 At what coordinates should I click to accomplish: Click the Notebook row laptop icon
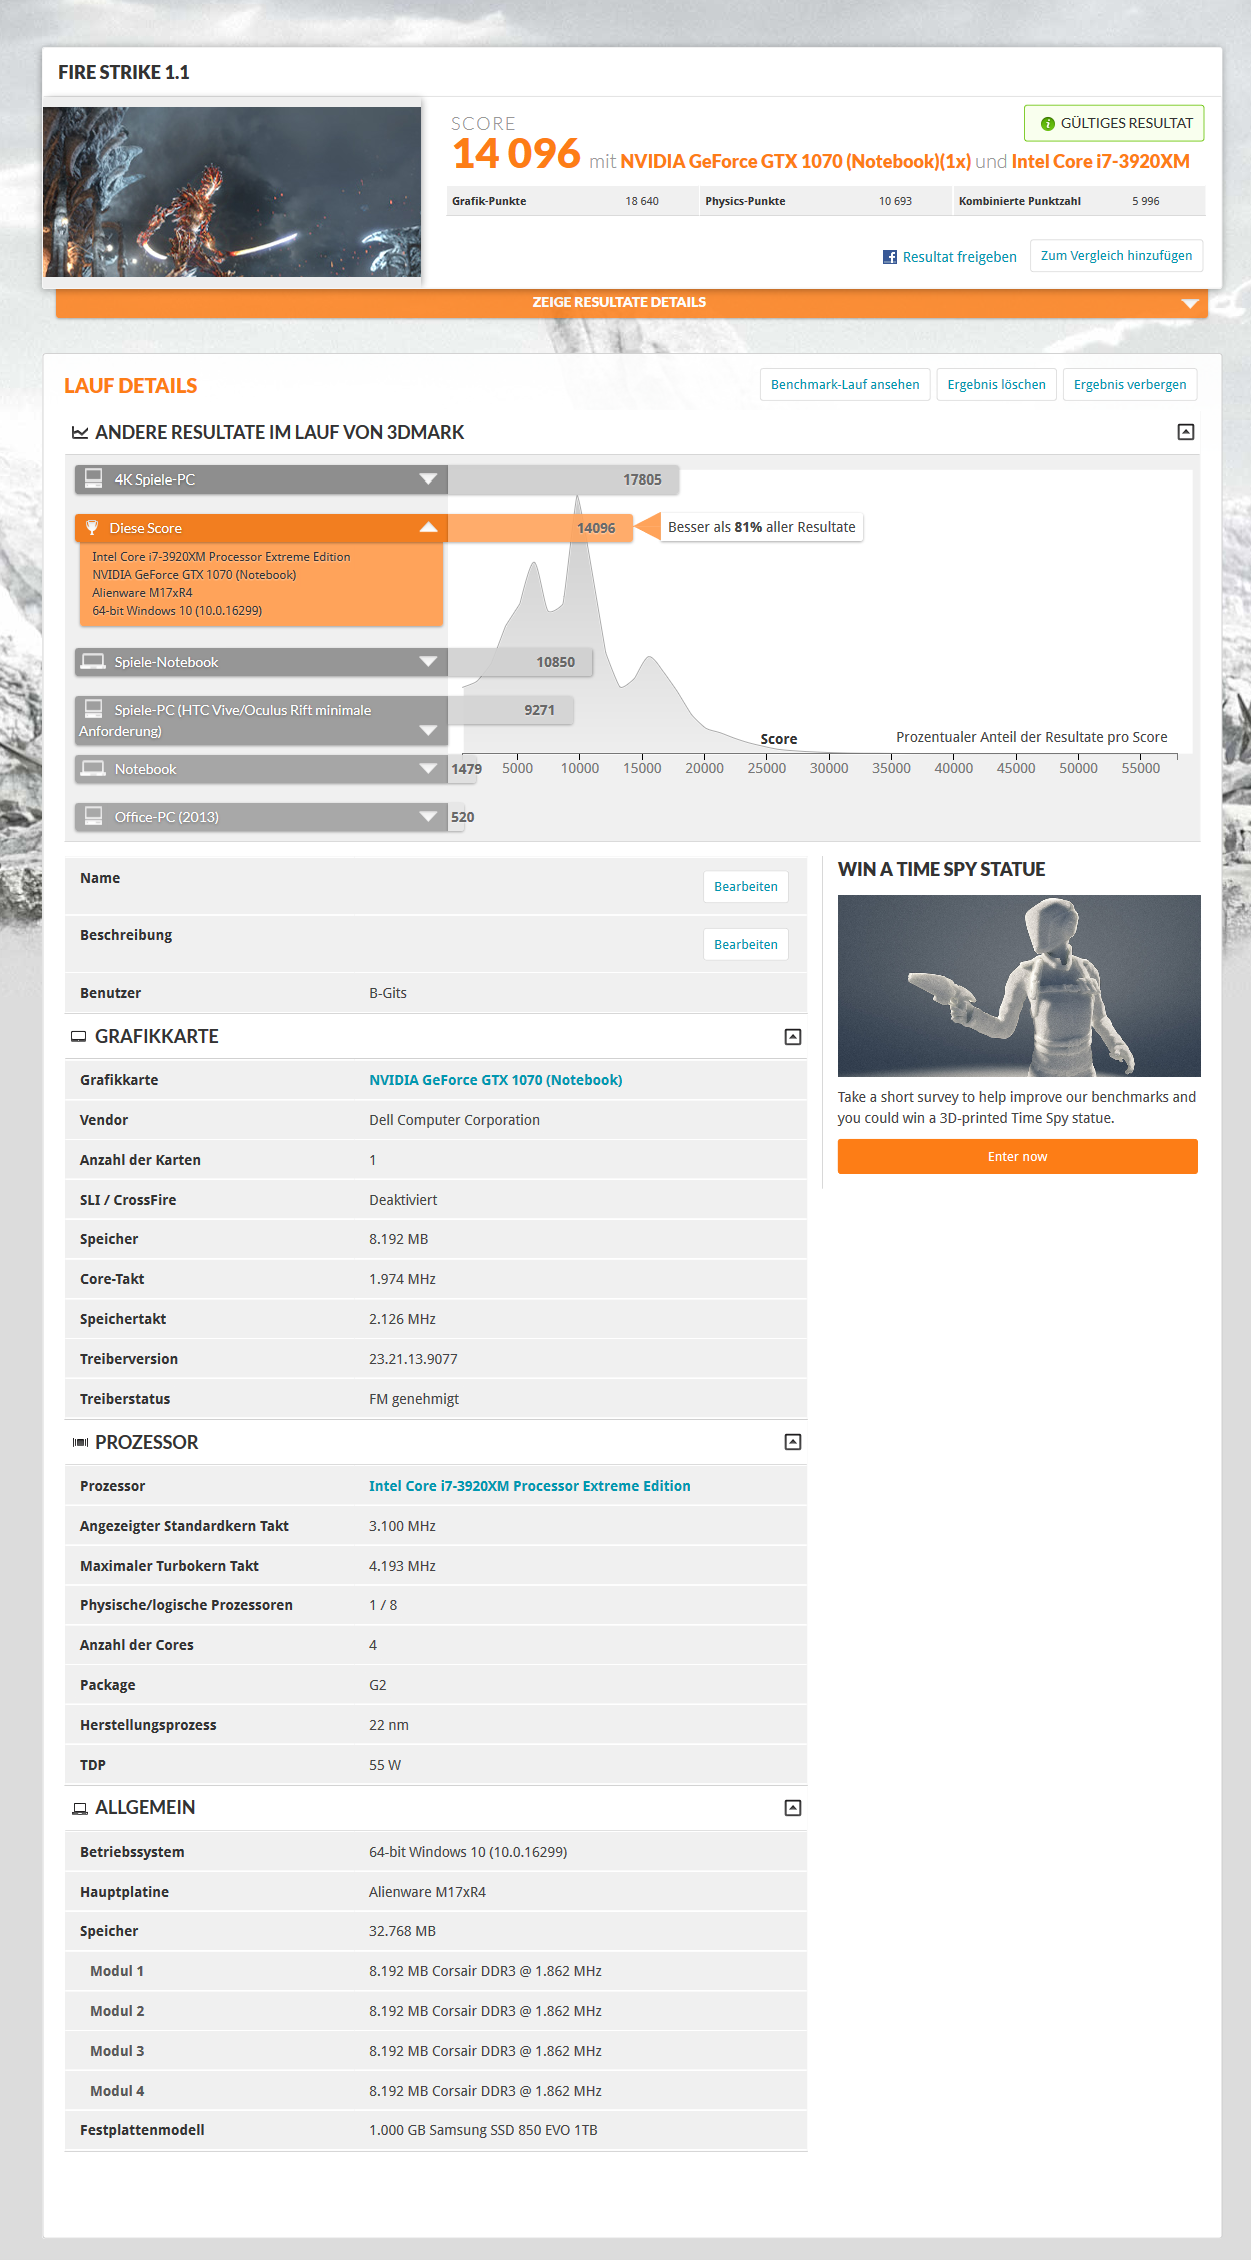93,768
